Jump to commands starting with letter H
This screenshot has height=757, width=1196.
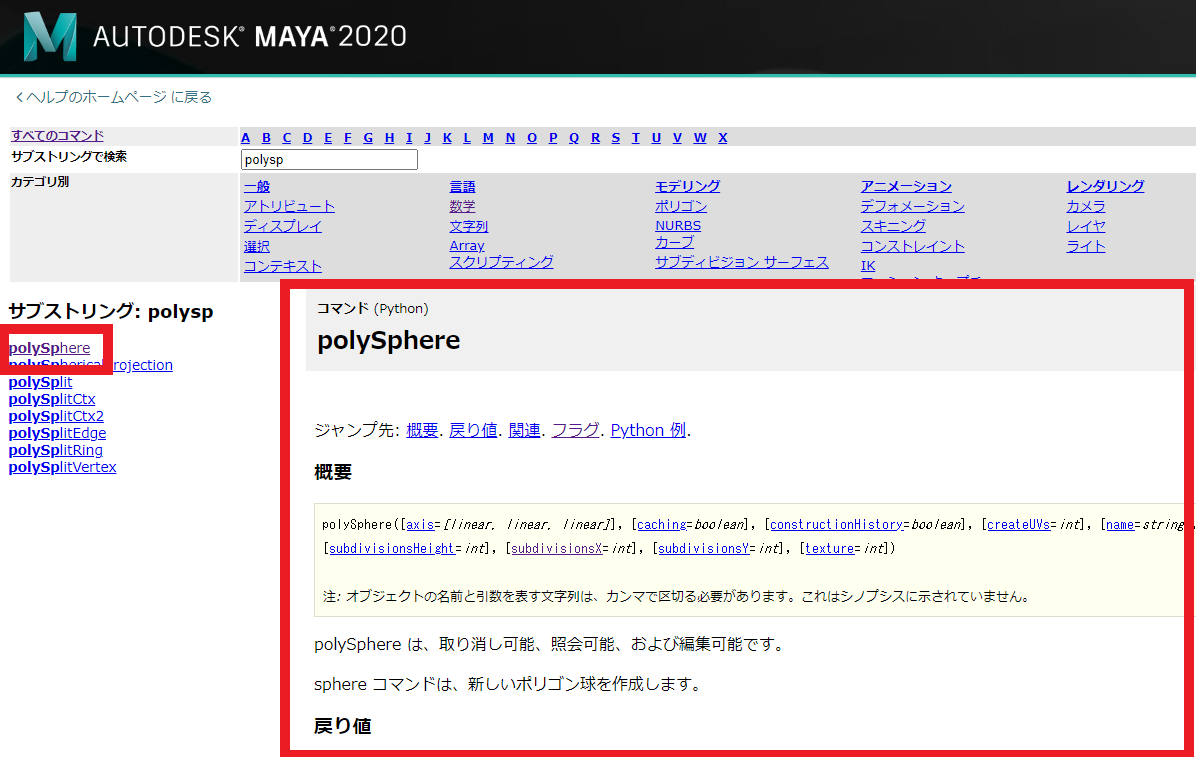[x=389, y=138]
